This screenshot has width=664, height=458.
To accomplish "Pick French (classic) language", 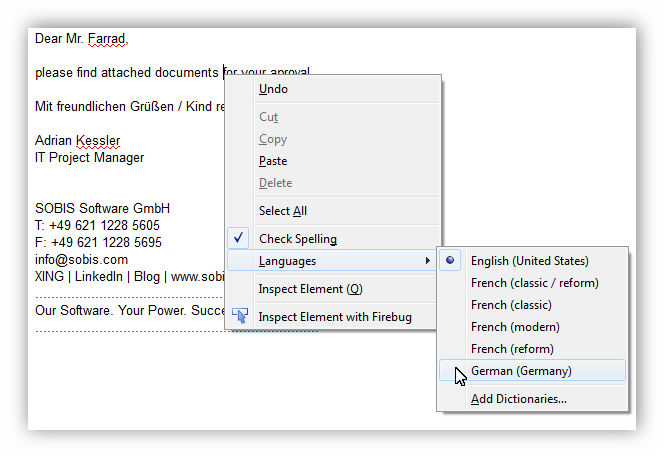I will click(x=532, y=305).
